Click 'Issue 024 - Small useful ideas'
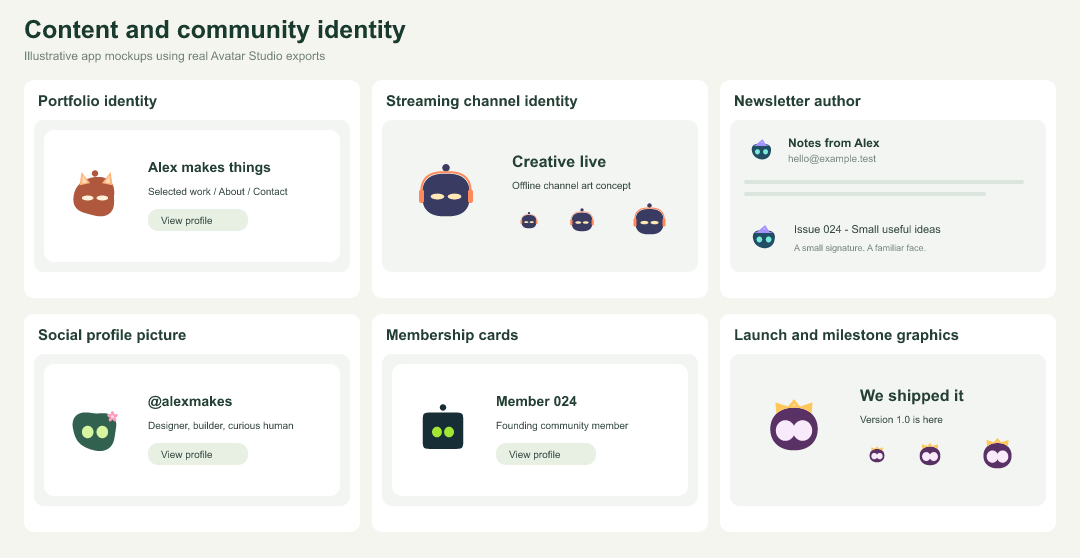The width and height of the screenshot is (1080, 558). pyautogui.click(x=867, y=229)
